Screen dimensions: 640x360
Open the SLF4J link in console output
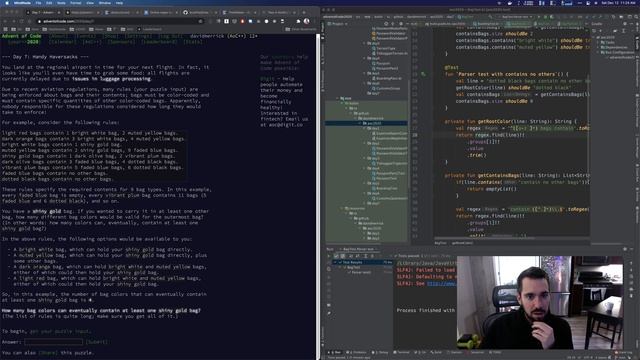coord(441,283)
